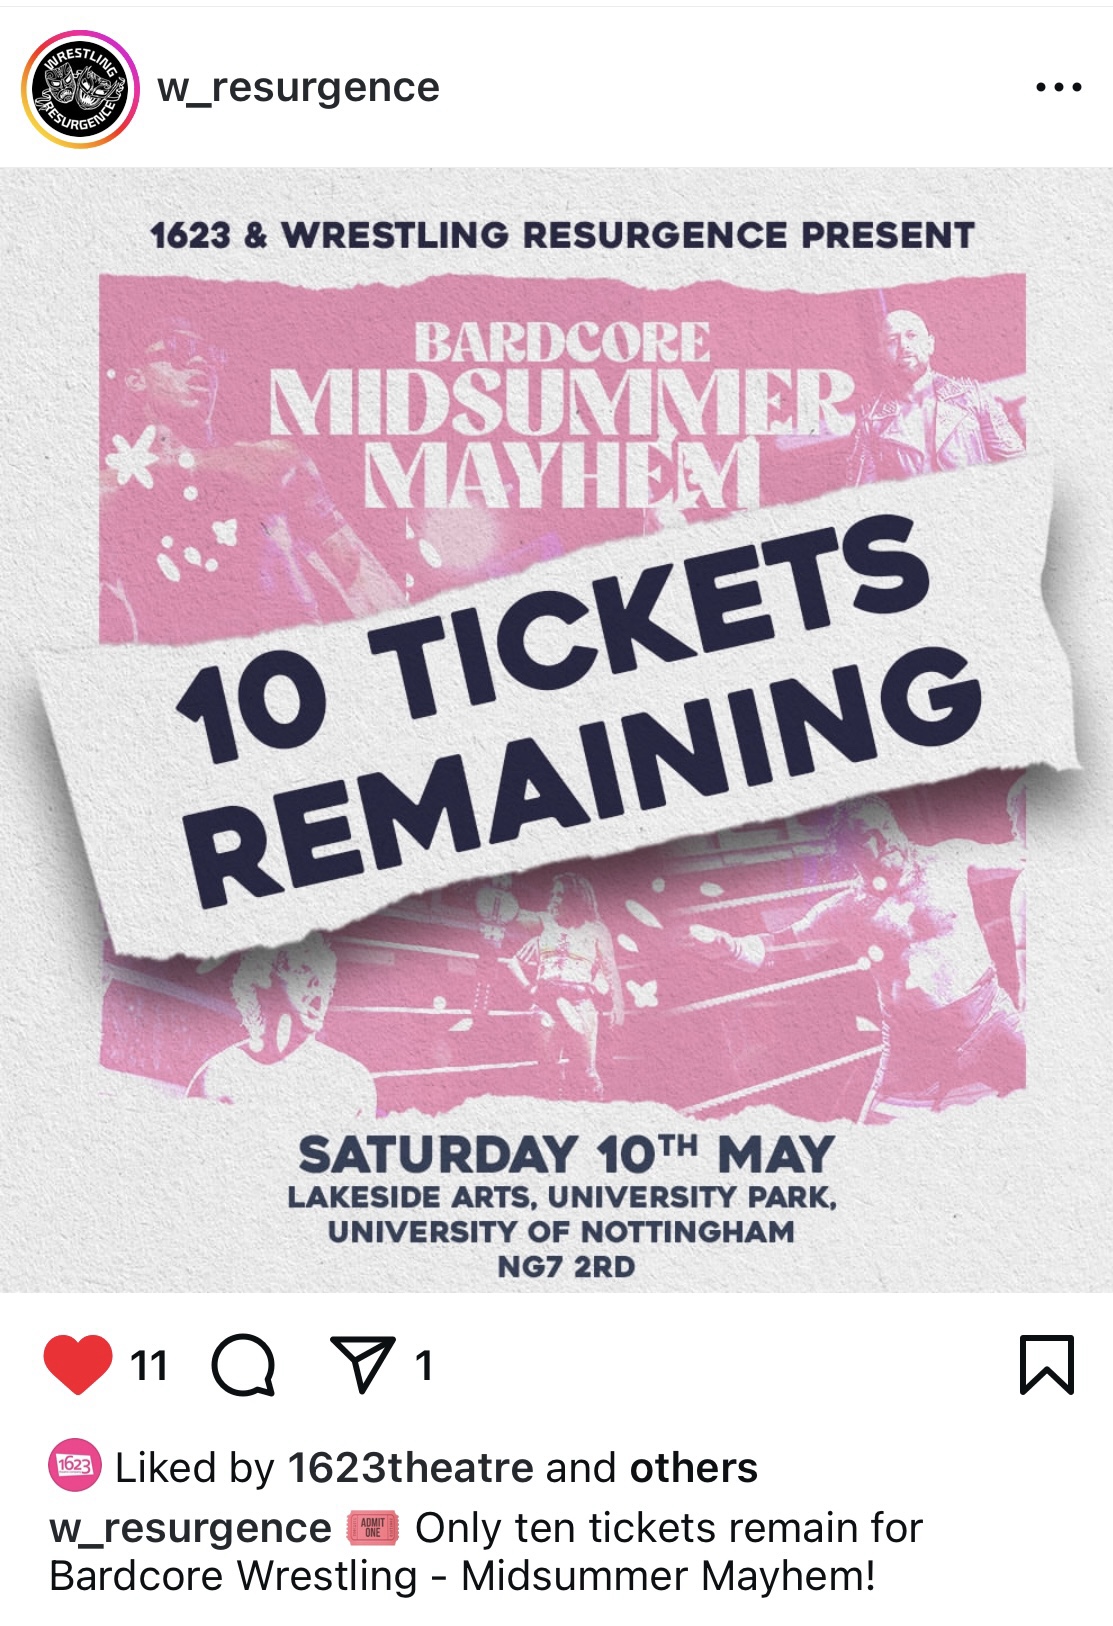Image resolution: width=1113 pixels, height=1626 pixels.
Task: Share post using the paper plane icon
Action: click(362, 1364)
